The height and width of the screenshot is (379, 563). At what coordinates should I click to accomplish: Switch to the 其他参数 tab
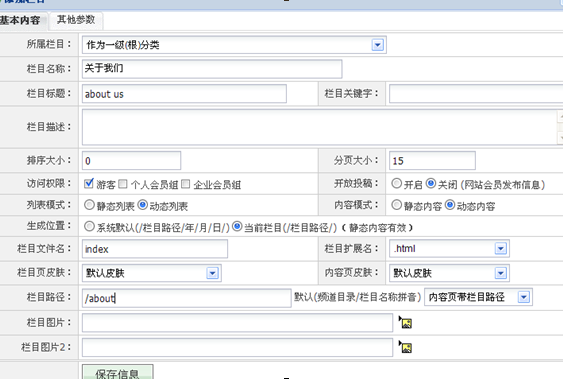pyautogui.click(x=76, y=20)
